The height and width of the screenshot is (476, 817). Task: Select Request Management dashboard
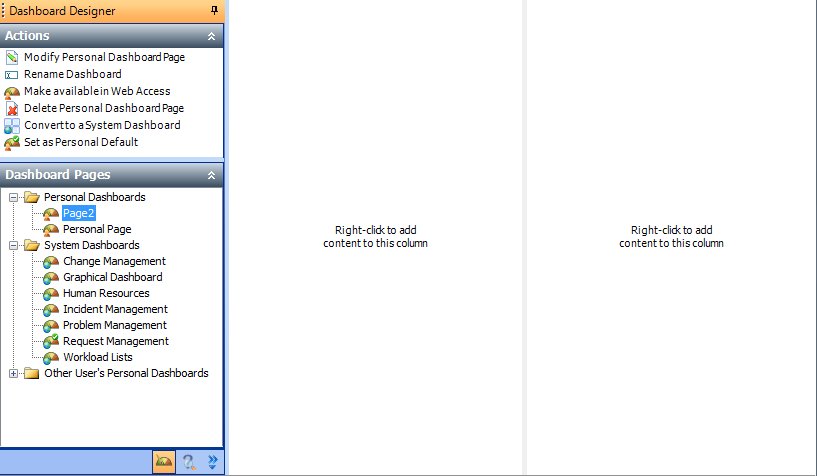[x=116, y=341]
